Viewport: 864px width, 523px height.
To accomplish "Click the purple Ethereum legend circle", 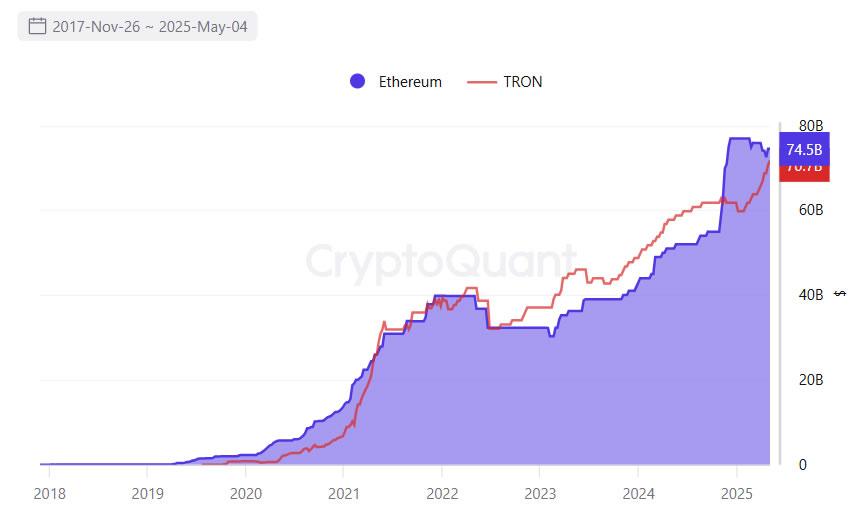I will coord(358,82).
